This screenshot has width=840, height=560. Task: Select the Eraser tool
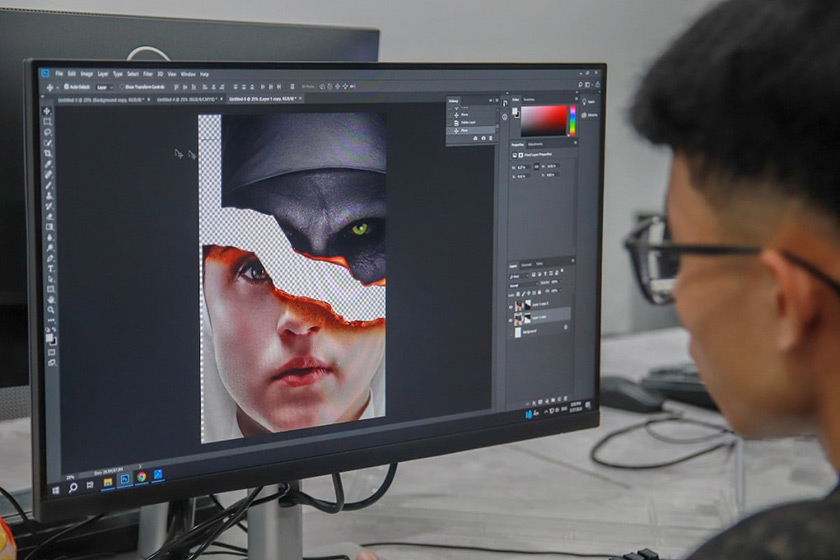(49, 216)
